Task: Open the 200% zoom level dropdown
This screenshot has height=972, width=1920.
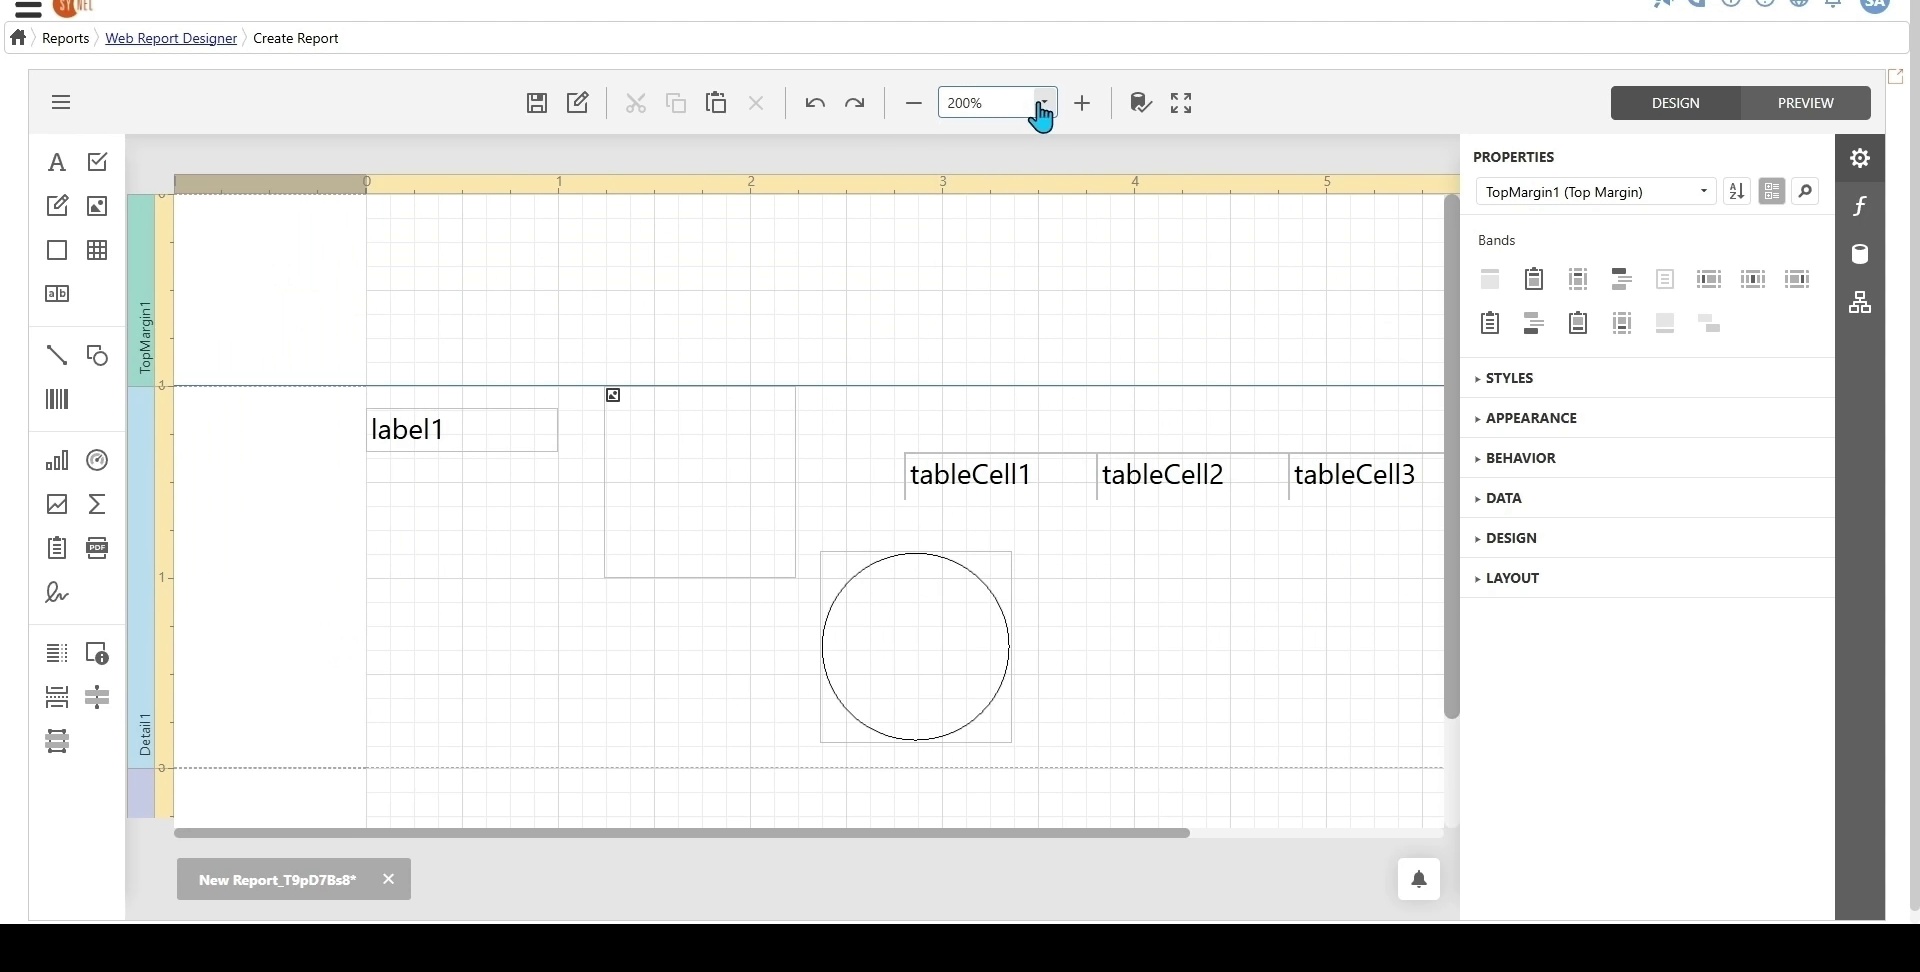Action: tap(1044, 103)
